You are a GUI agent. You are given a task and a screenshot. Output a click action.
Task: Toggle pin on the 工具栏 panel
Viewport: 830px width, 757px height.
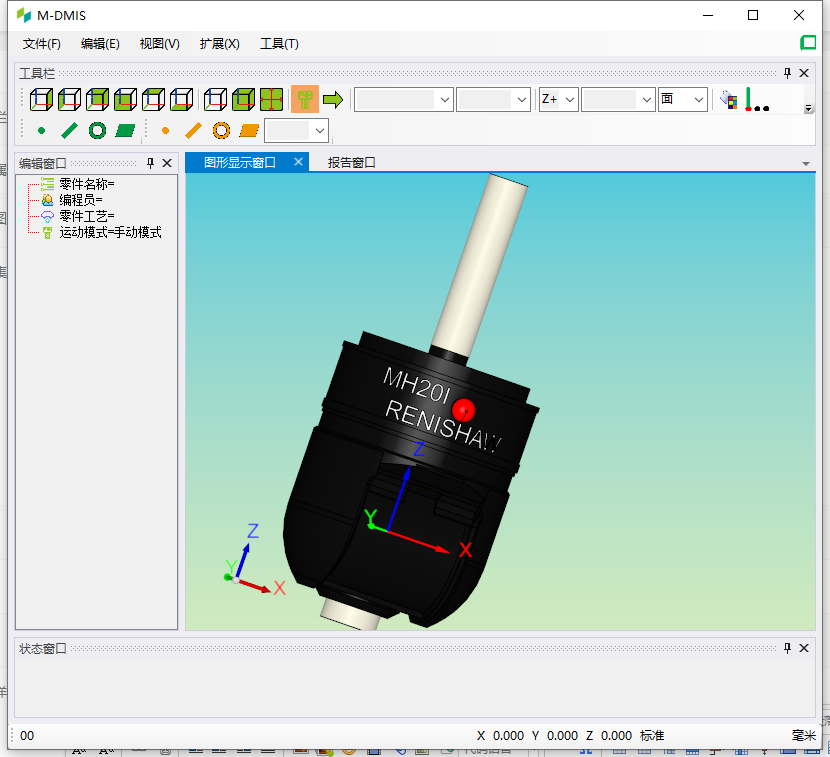(787, 73)
